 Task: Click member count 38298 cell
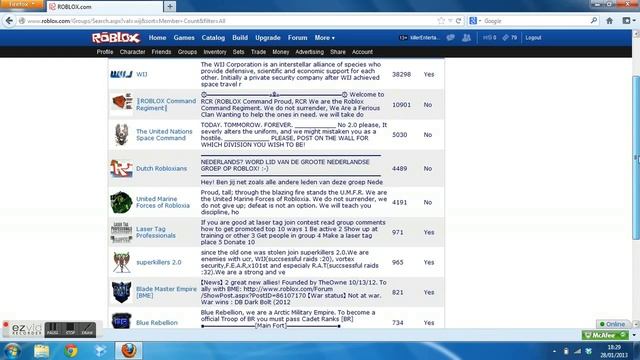[x=401, y=74]
